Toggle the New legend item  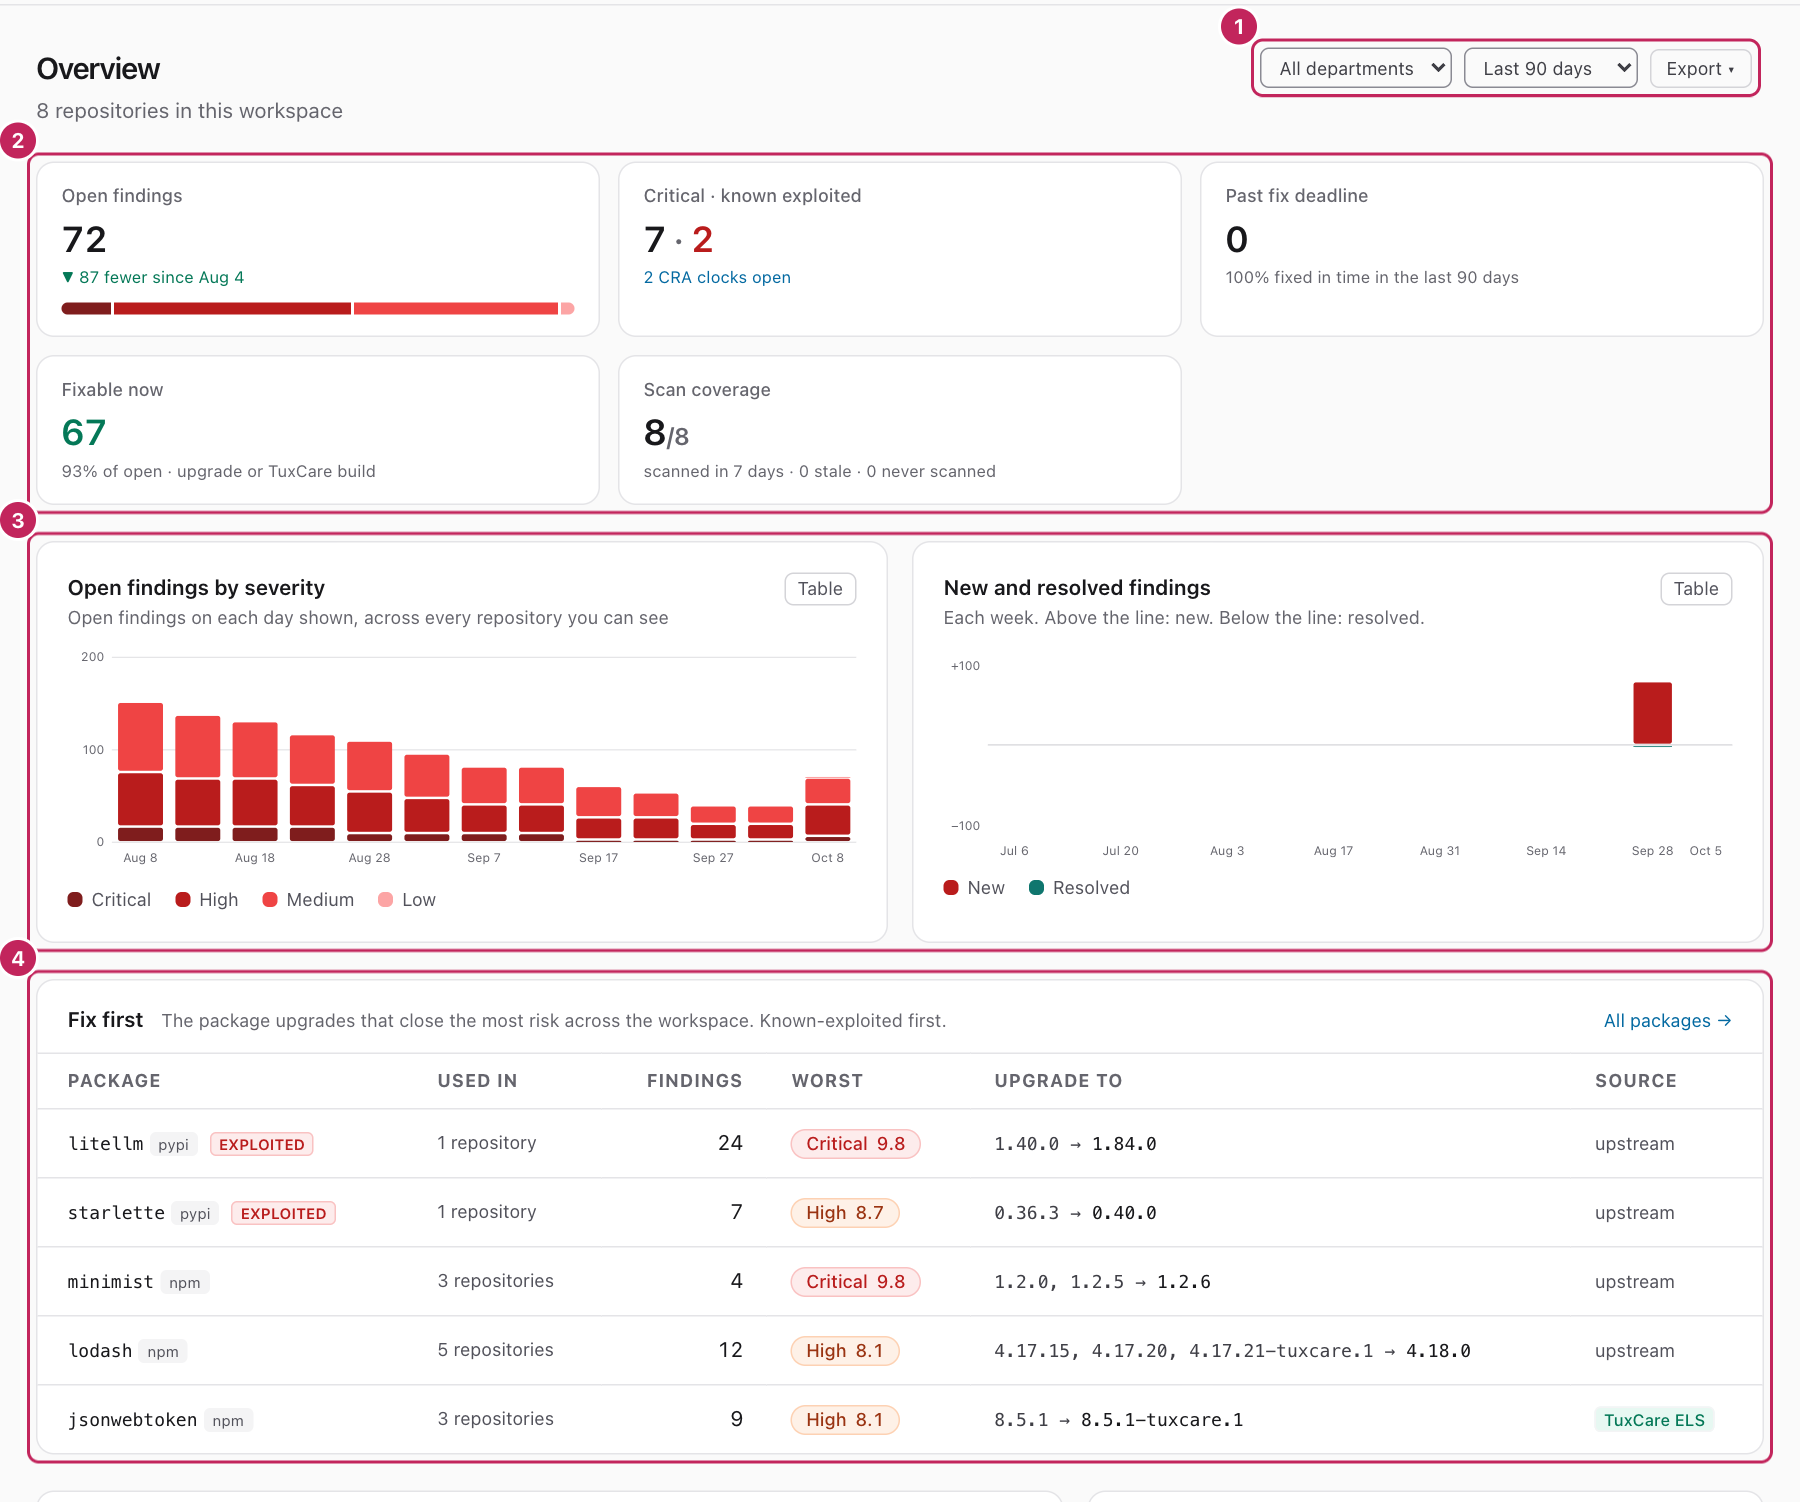pos(974,887)
